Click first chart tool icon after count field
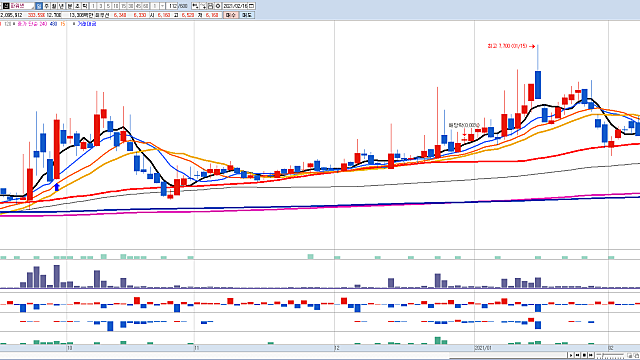Screen dimensions: 640x360 (x=195, y=6)
